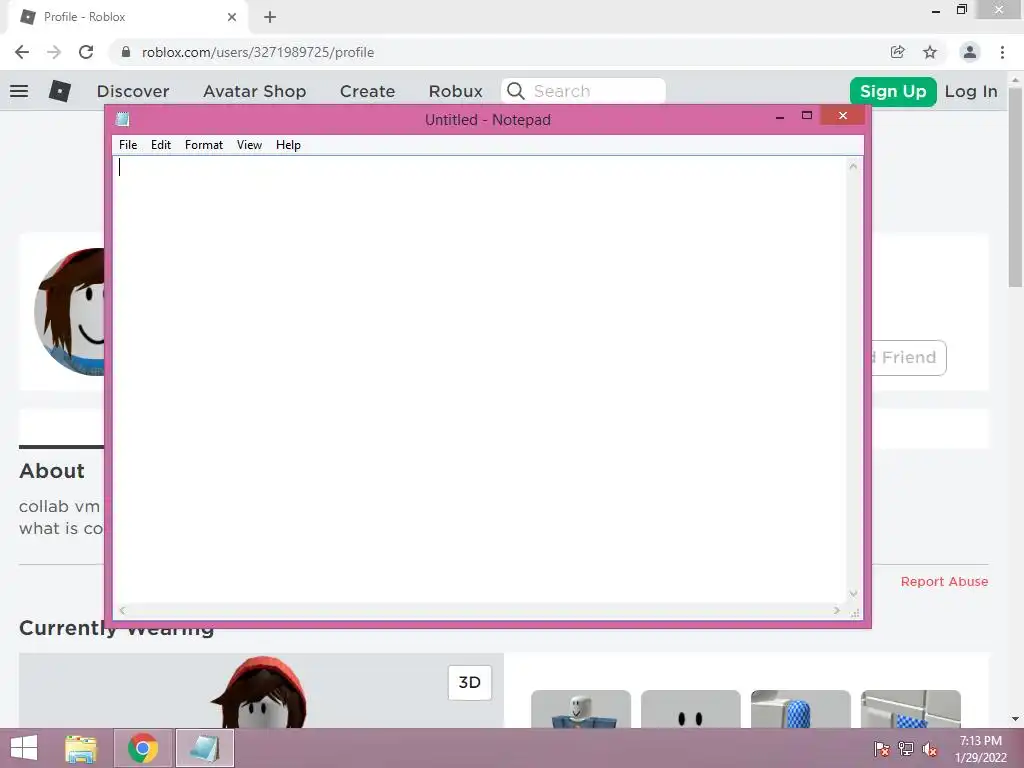Click the browser page scrollbar thumb
1024x768 pixels.
(x=1015, y=187)
